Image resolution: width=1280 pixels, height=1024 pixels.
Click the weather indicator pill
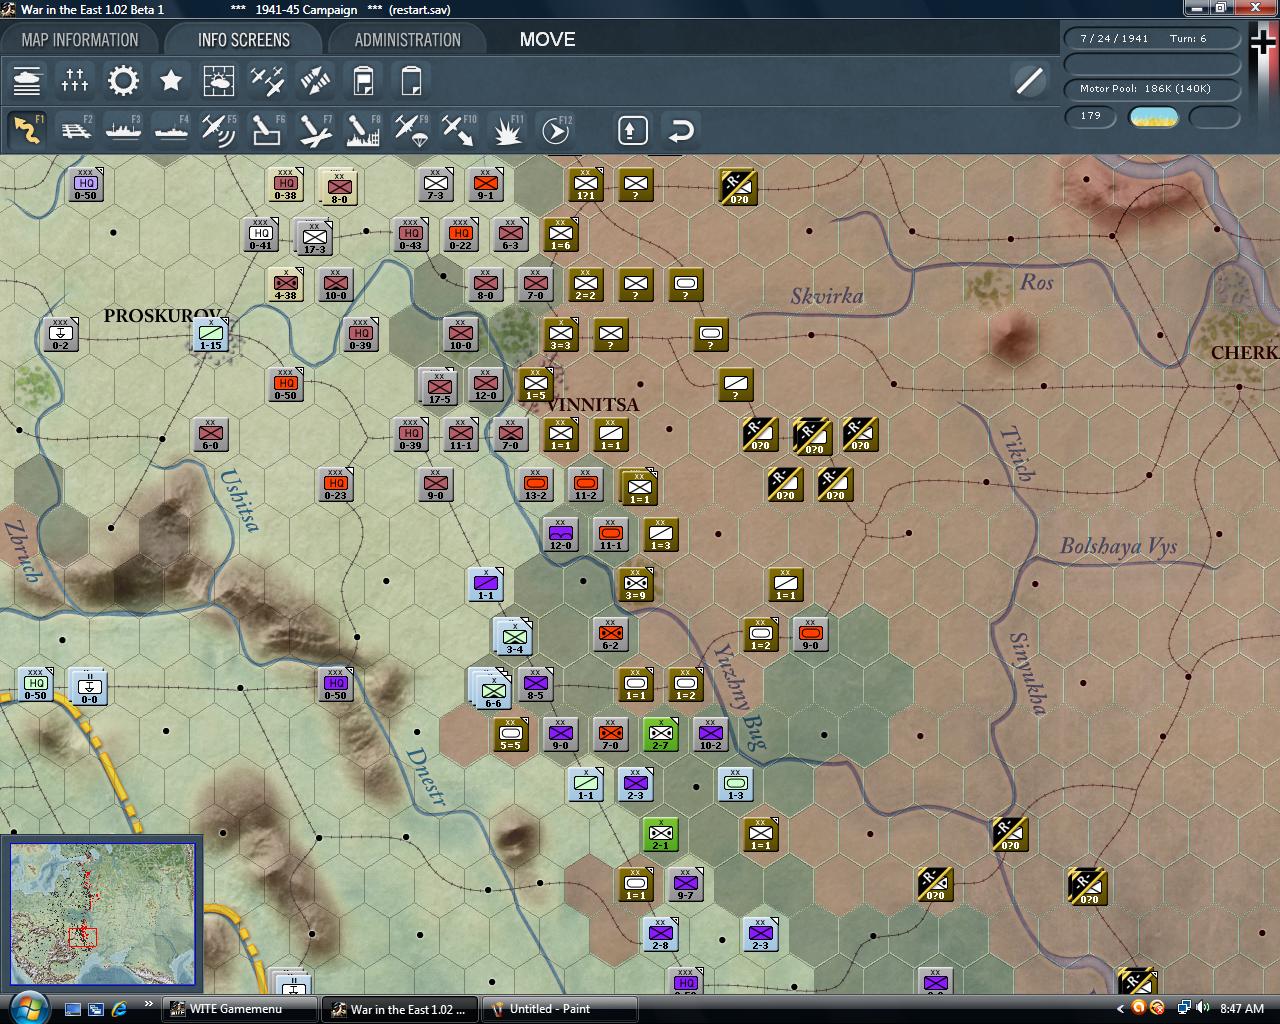[1153, 116]
